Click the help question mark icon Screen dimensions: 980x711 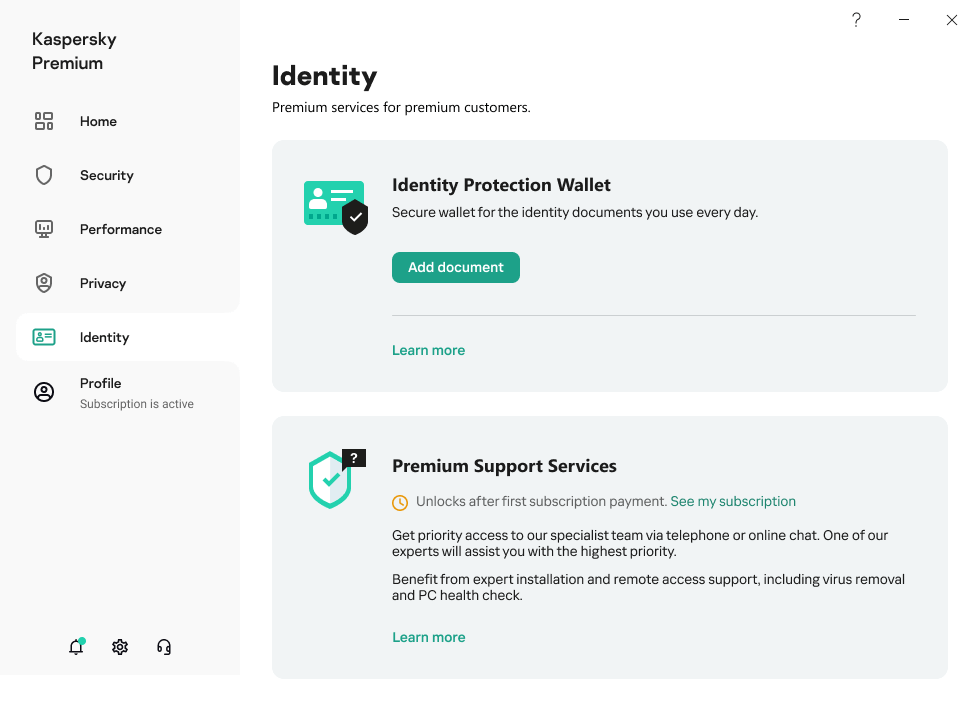[856, 20]
